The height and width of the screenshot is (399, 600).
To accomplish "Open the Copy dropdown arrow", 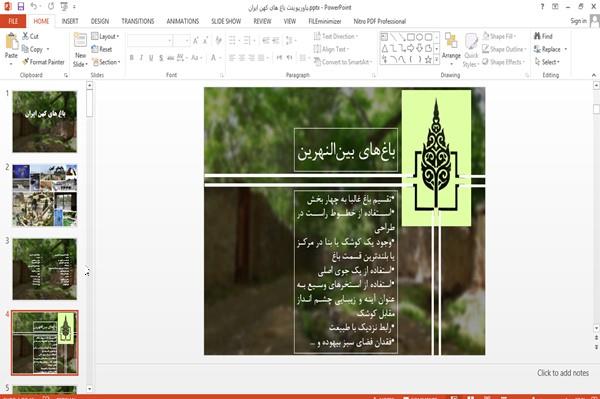I will pyautogui.click(x=48, y=49).
